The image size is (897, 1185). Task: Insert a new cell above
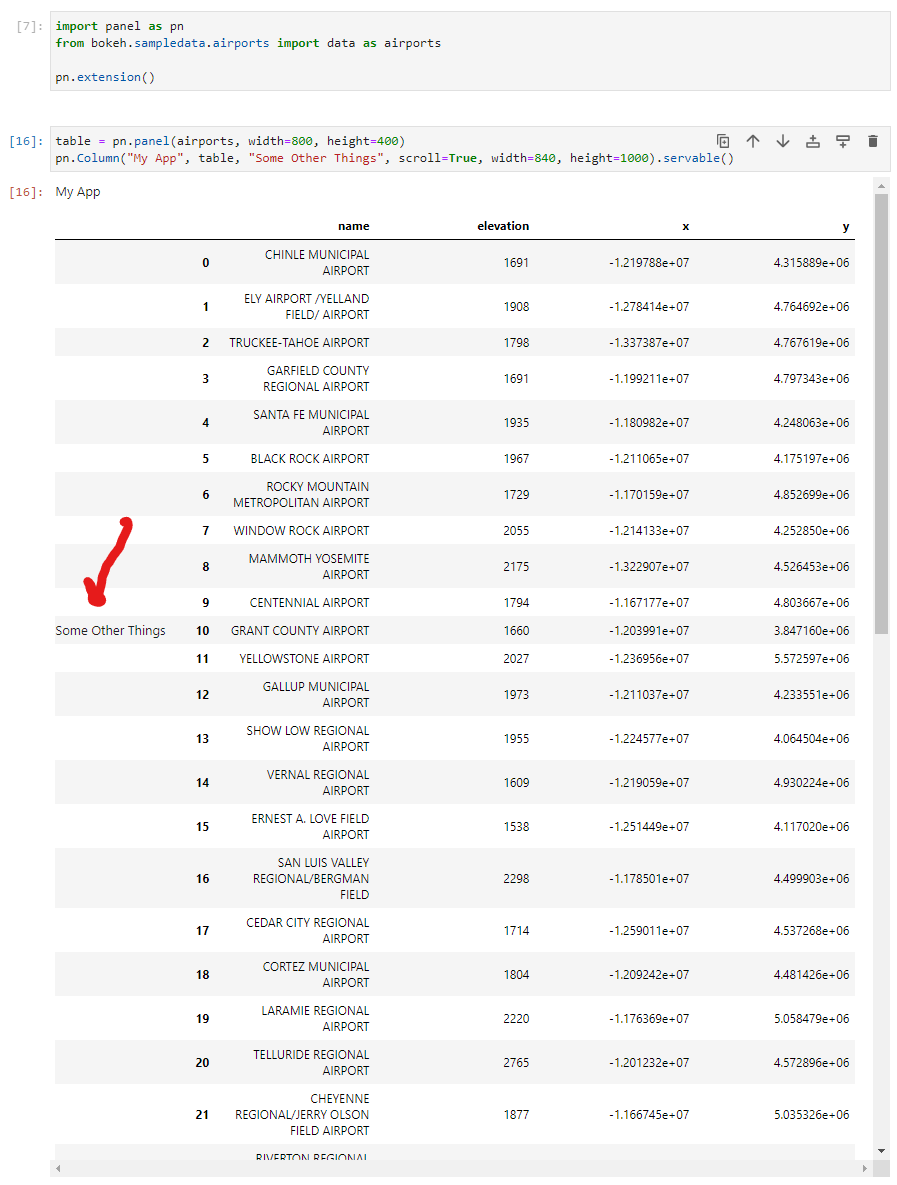coord(813,143)
